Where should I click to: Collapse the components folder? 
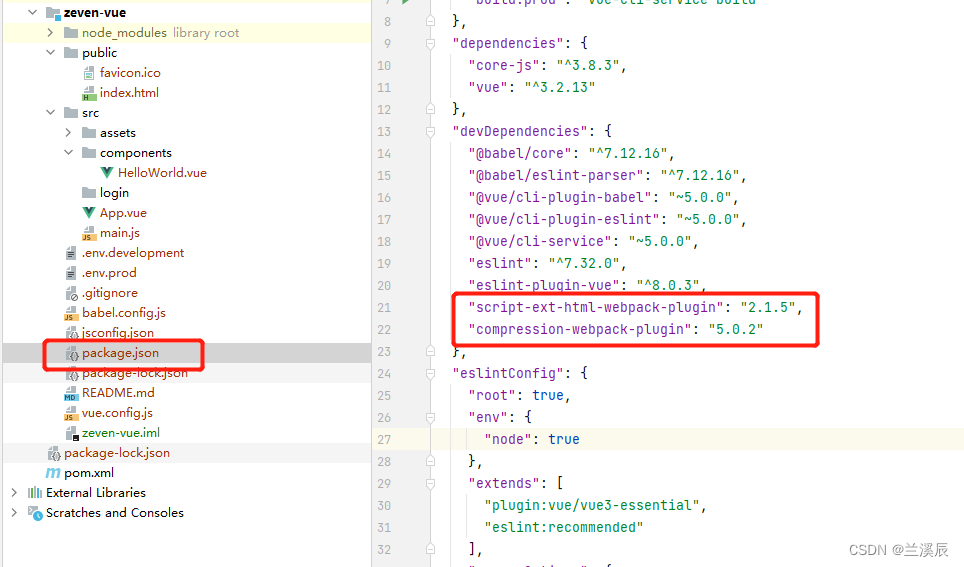pos(68,153)
